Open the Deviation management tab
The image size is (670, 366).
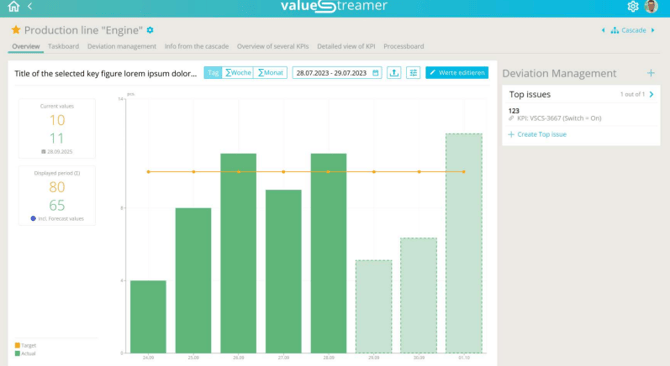(x=122, y=46)
